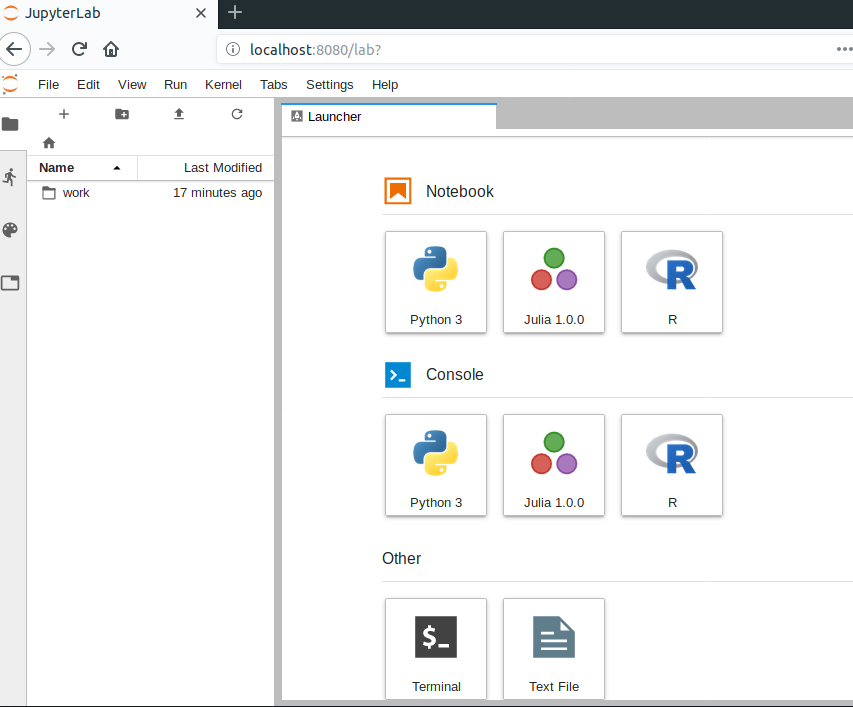Click the '17 minutes ago' timestamp

coord(218,193)
